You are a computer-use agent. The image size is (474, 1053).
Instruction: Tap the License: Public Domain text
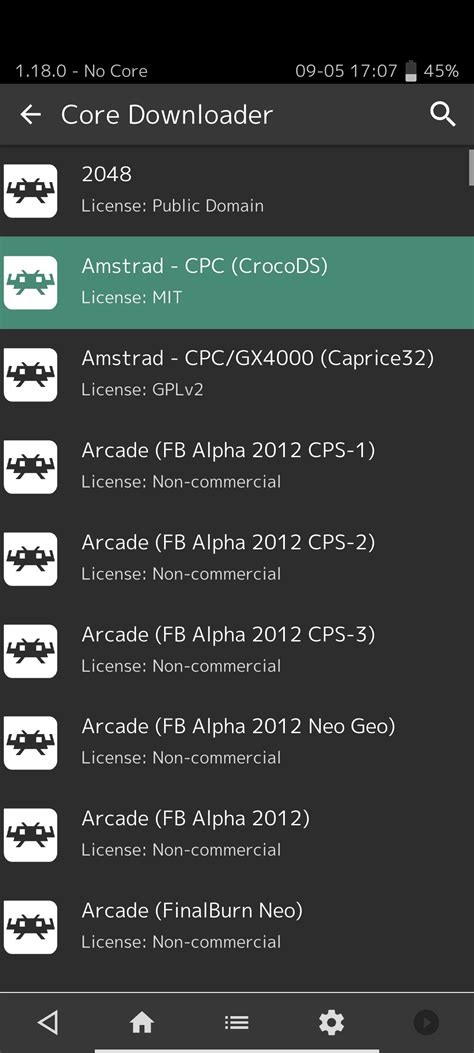(x=173, y=205)
